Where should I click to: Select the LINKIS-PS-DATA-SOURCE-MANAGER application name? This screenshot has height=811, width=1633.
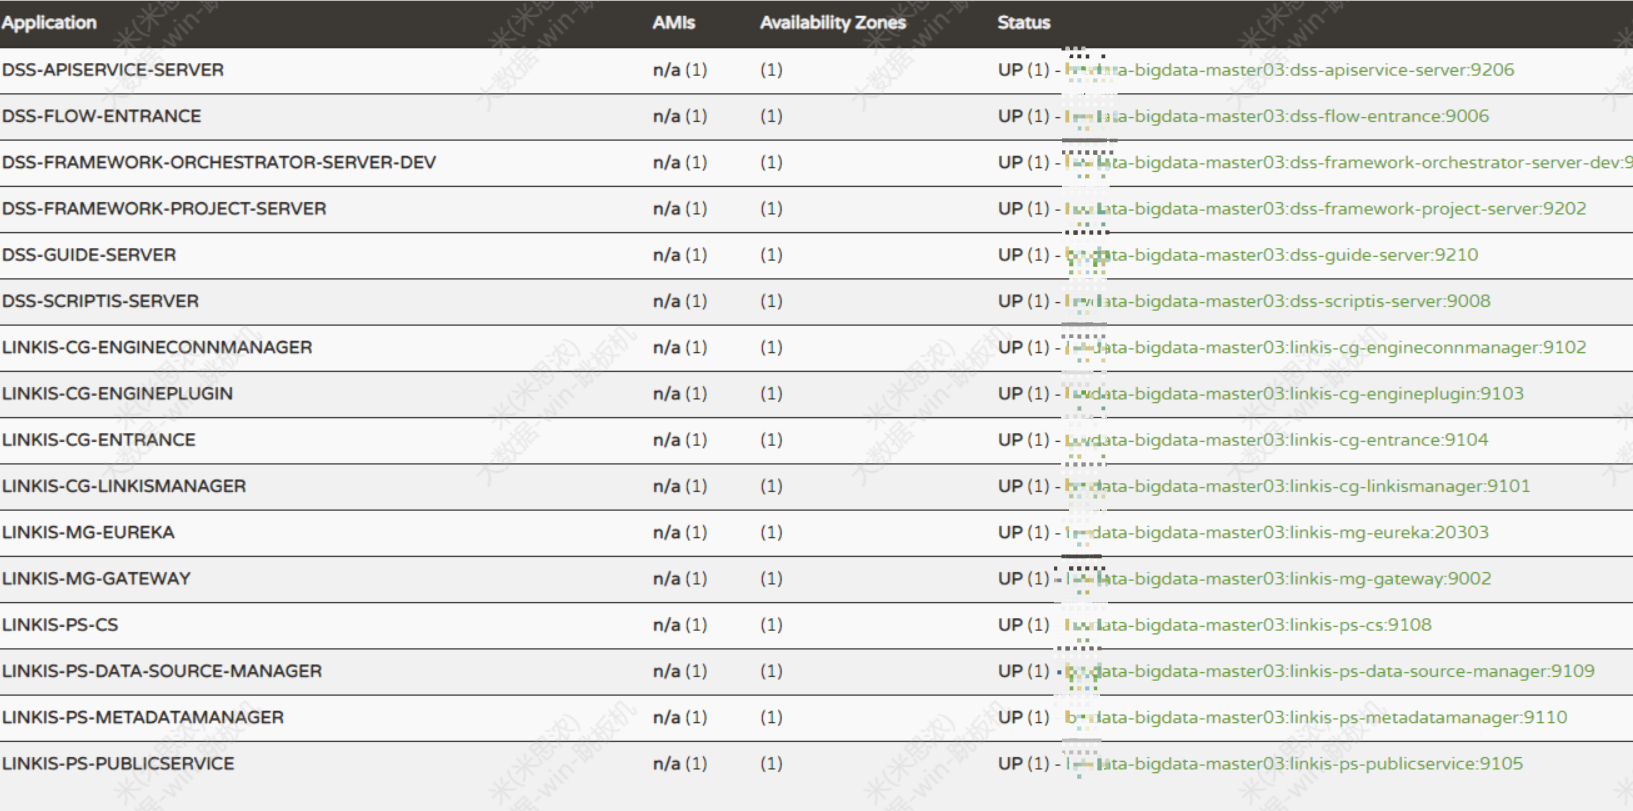tap(162, 671)
